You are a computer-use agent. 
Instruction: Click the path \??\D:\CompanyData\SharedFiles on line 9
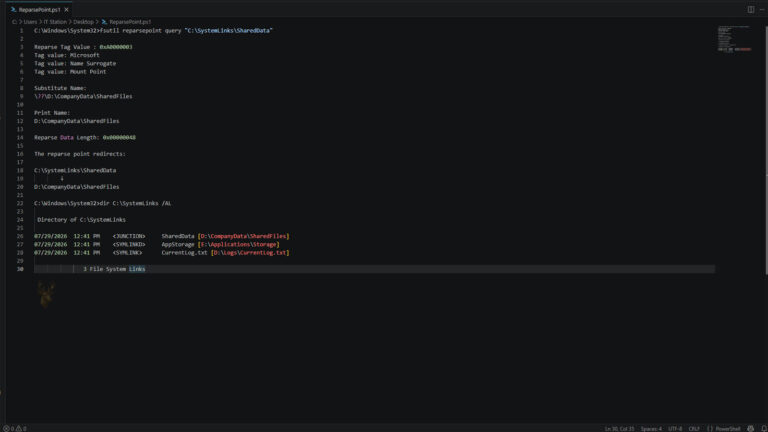[83, 96]
